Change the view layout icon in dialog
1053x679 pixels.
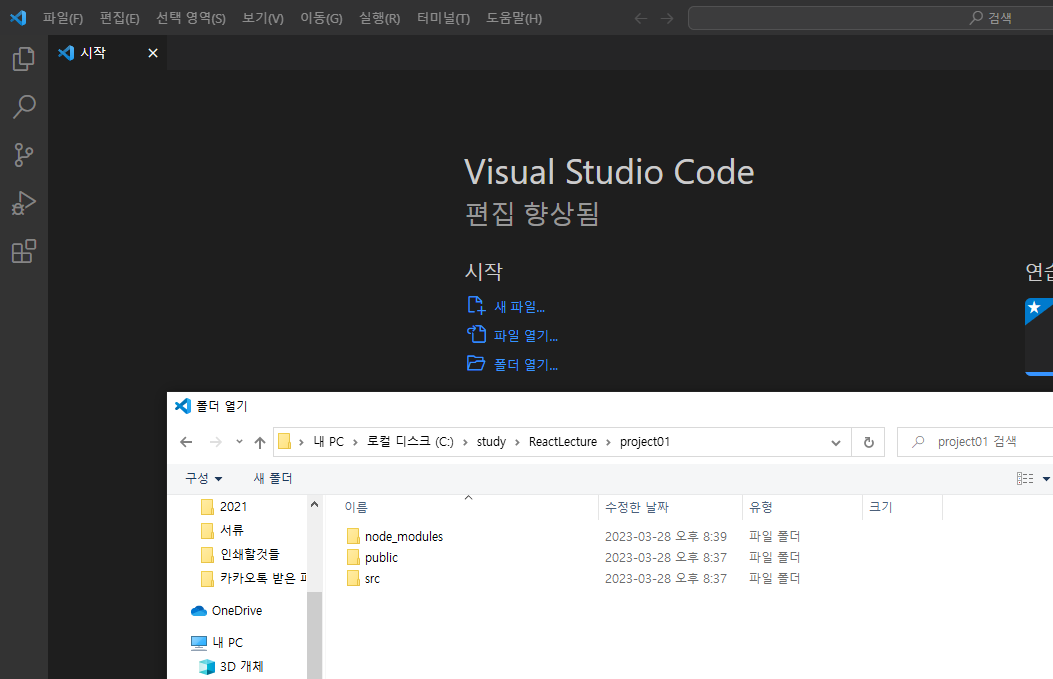pyautogui.click(x=1025, y=478)
